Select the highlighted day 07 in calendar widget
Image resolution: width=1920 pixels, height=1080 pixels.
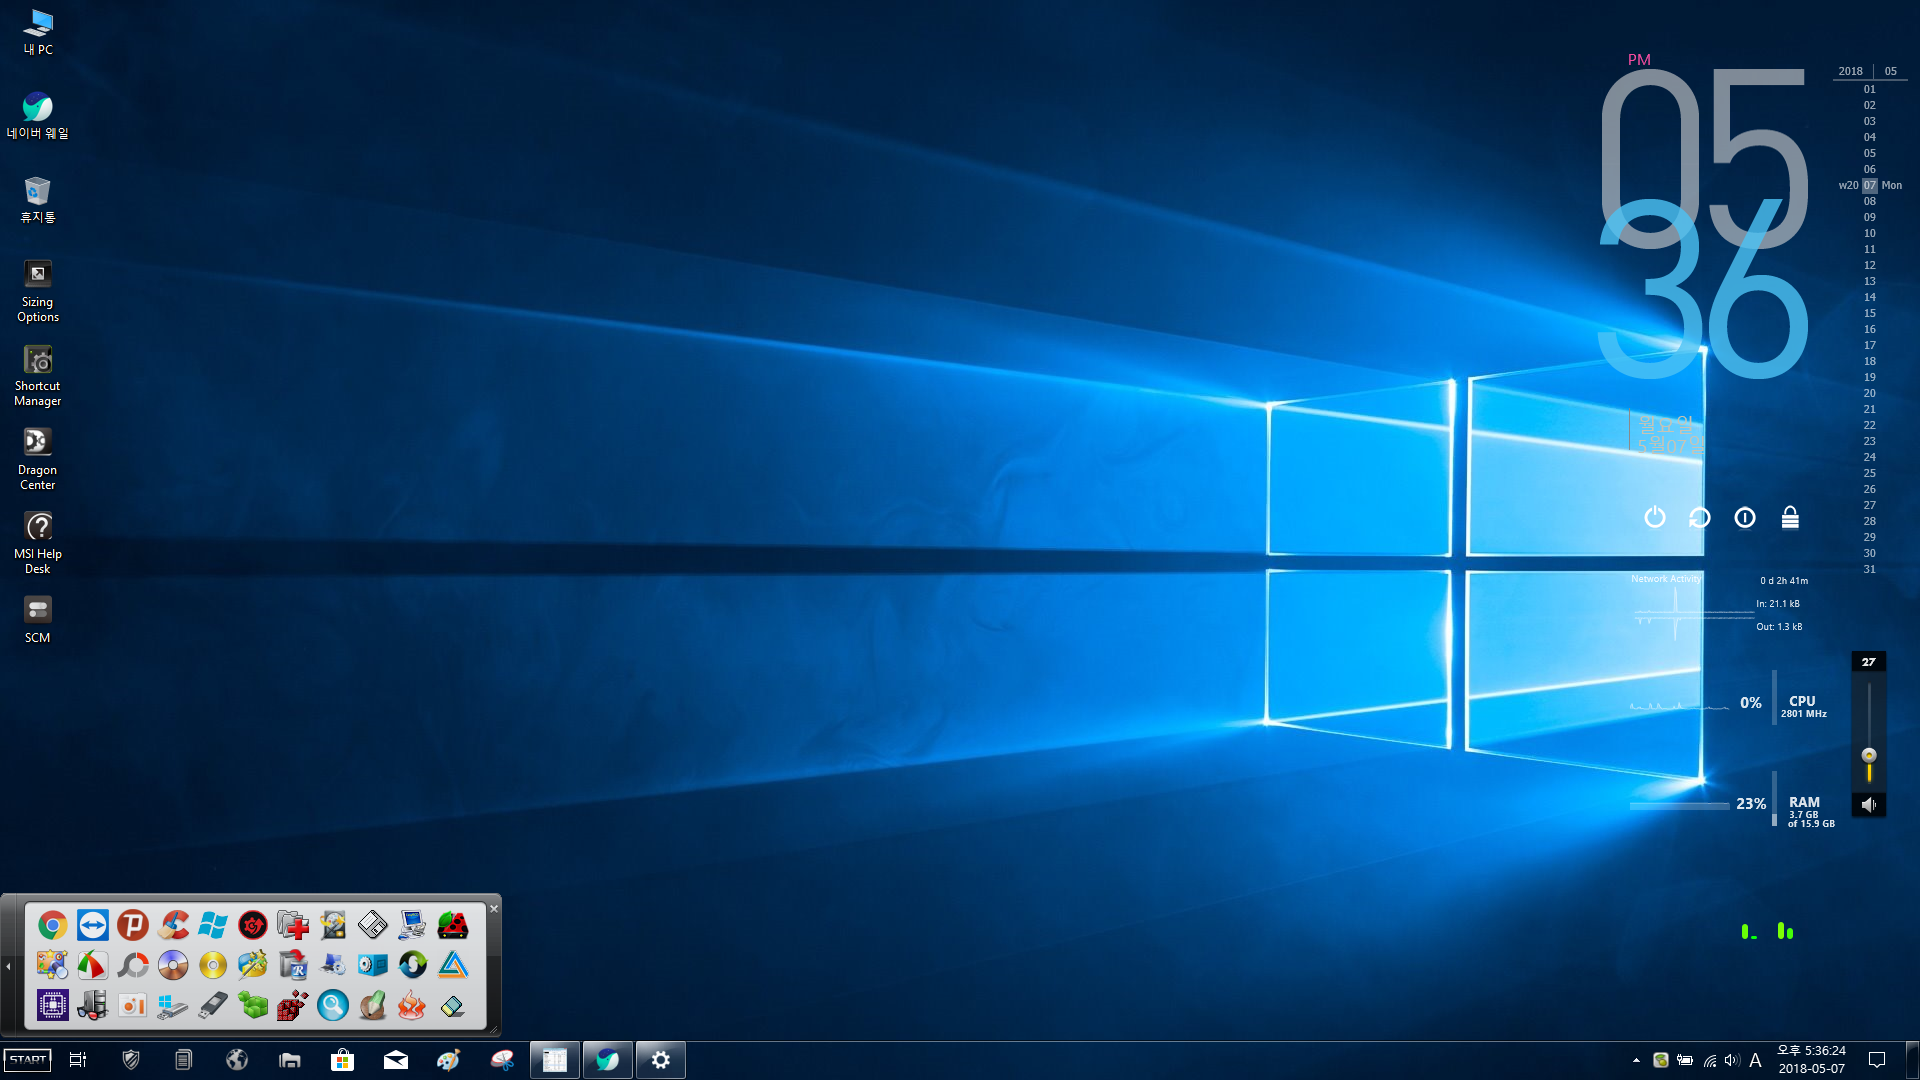coord(1870,185)
